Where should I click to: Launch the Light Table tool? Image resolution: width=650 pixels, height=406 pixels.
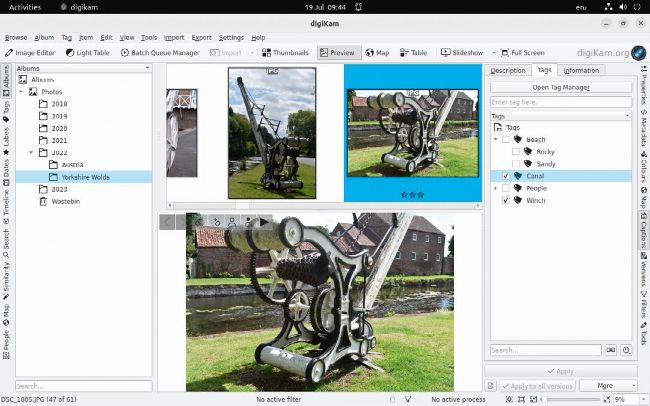[89, 53]
